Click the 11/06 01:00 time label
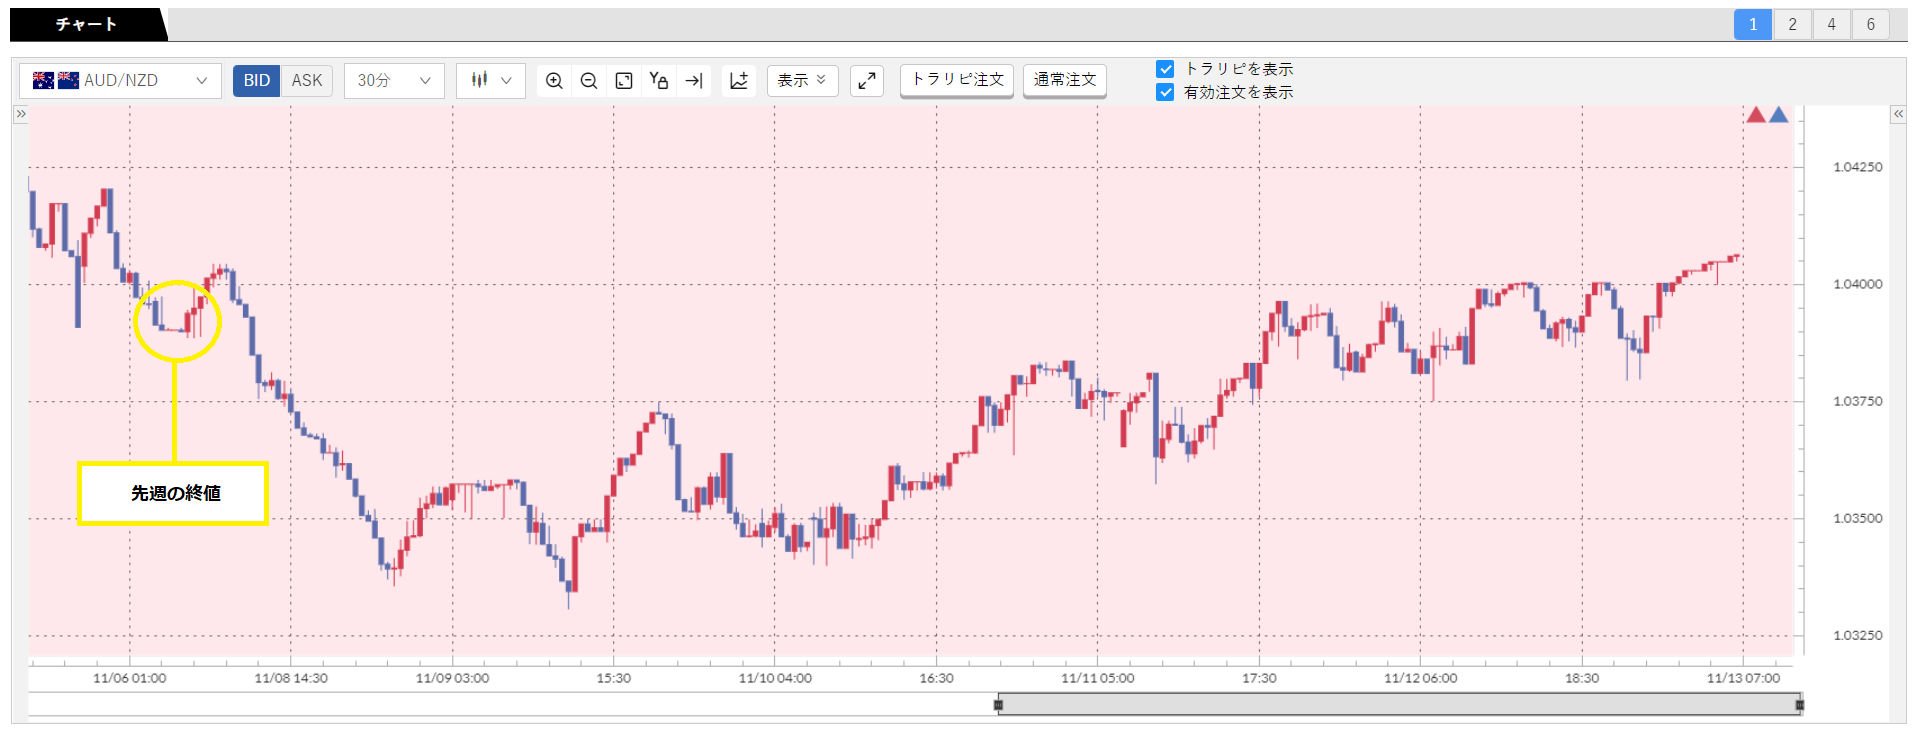The image size is (1919, 733). point(130,678)
